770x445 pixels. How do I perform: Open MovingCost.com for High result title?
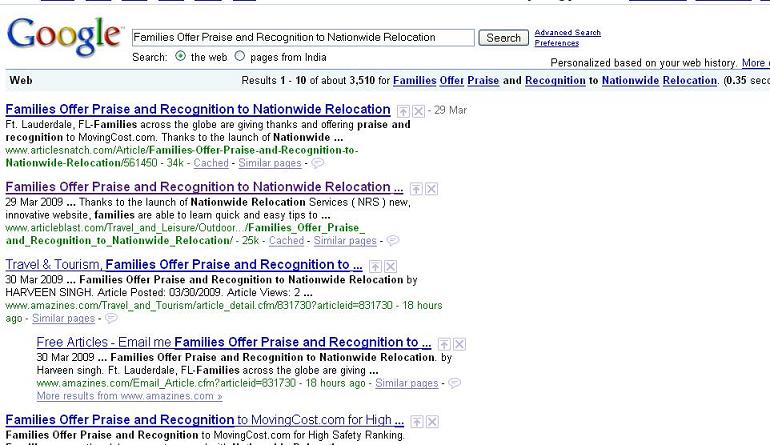(x=205, y=420)
